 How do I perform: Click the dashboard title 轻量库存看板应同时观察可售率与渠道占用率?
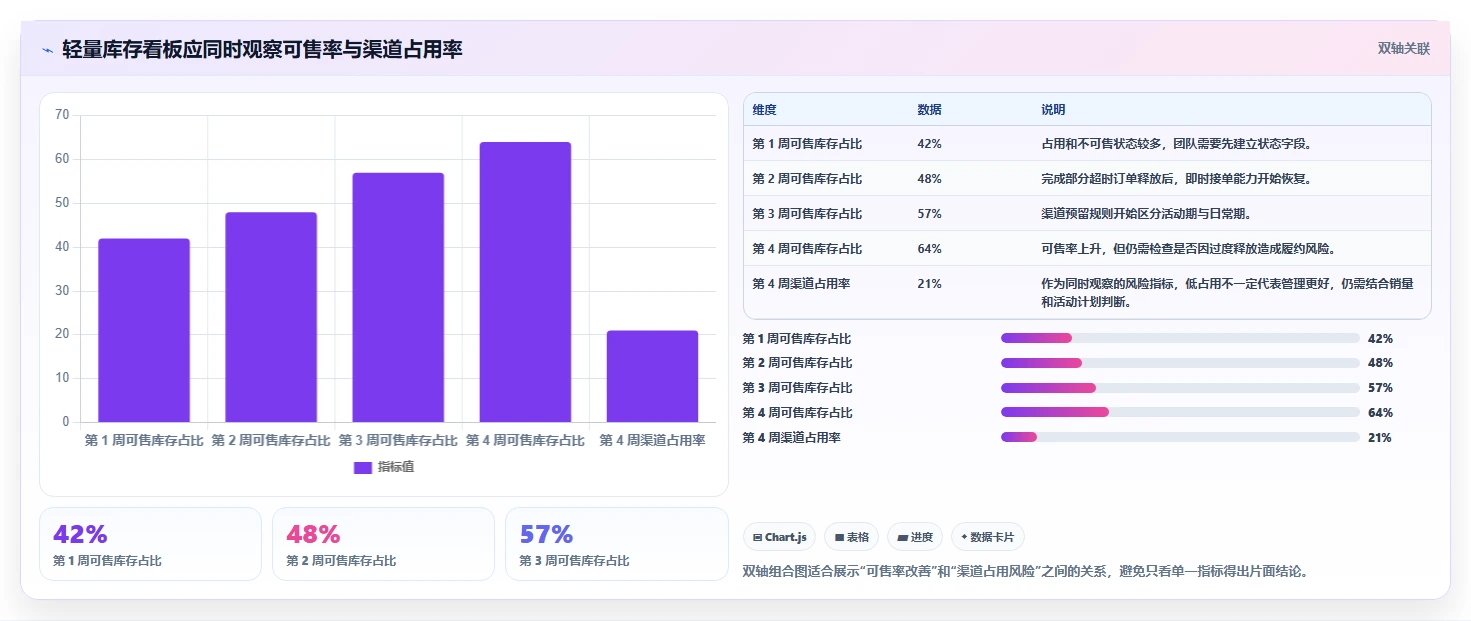(x=262, y=49)
